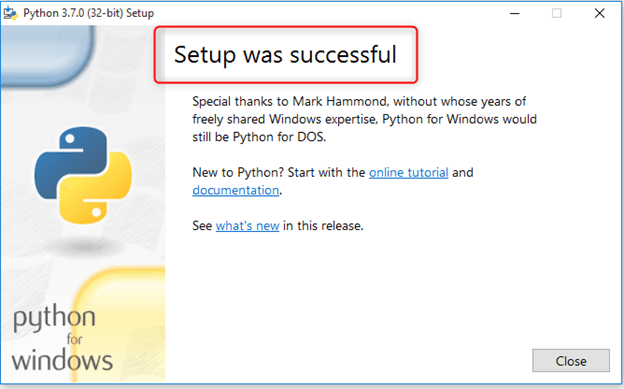Click the "python" wordmark in sidebar
Viewport: 624px width, 389px height.
[55, 319]
